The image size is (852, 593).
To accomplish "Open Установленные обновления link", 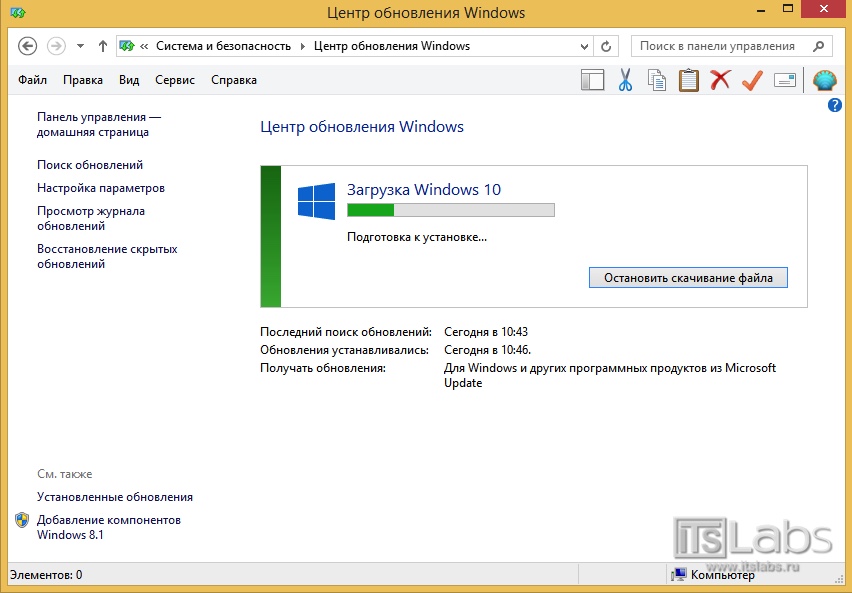I will tap(115, 497).
